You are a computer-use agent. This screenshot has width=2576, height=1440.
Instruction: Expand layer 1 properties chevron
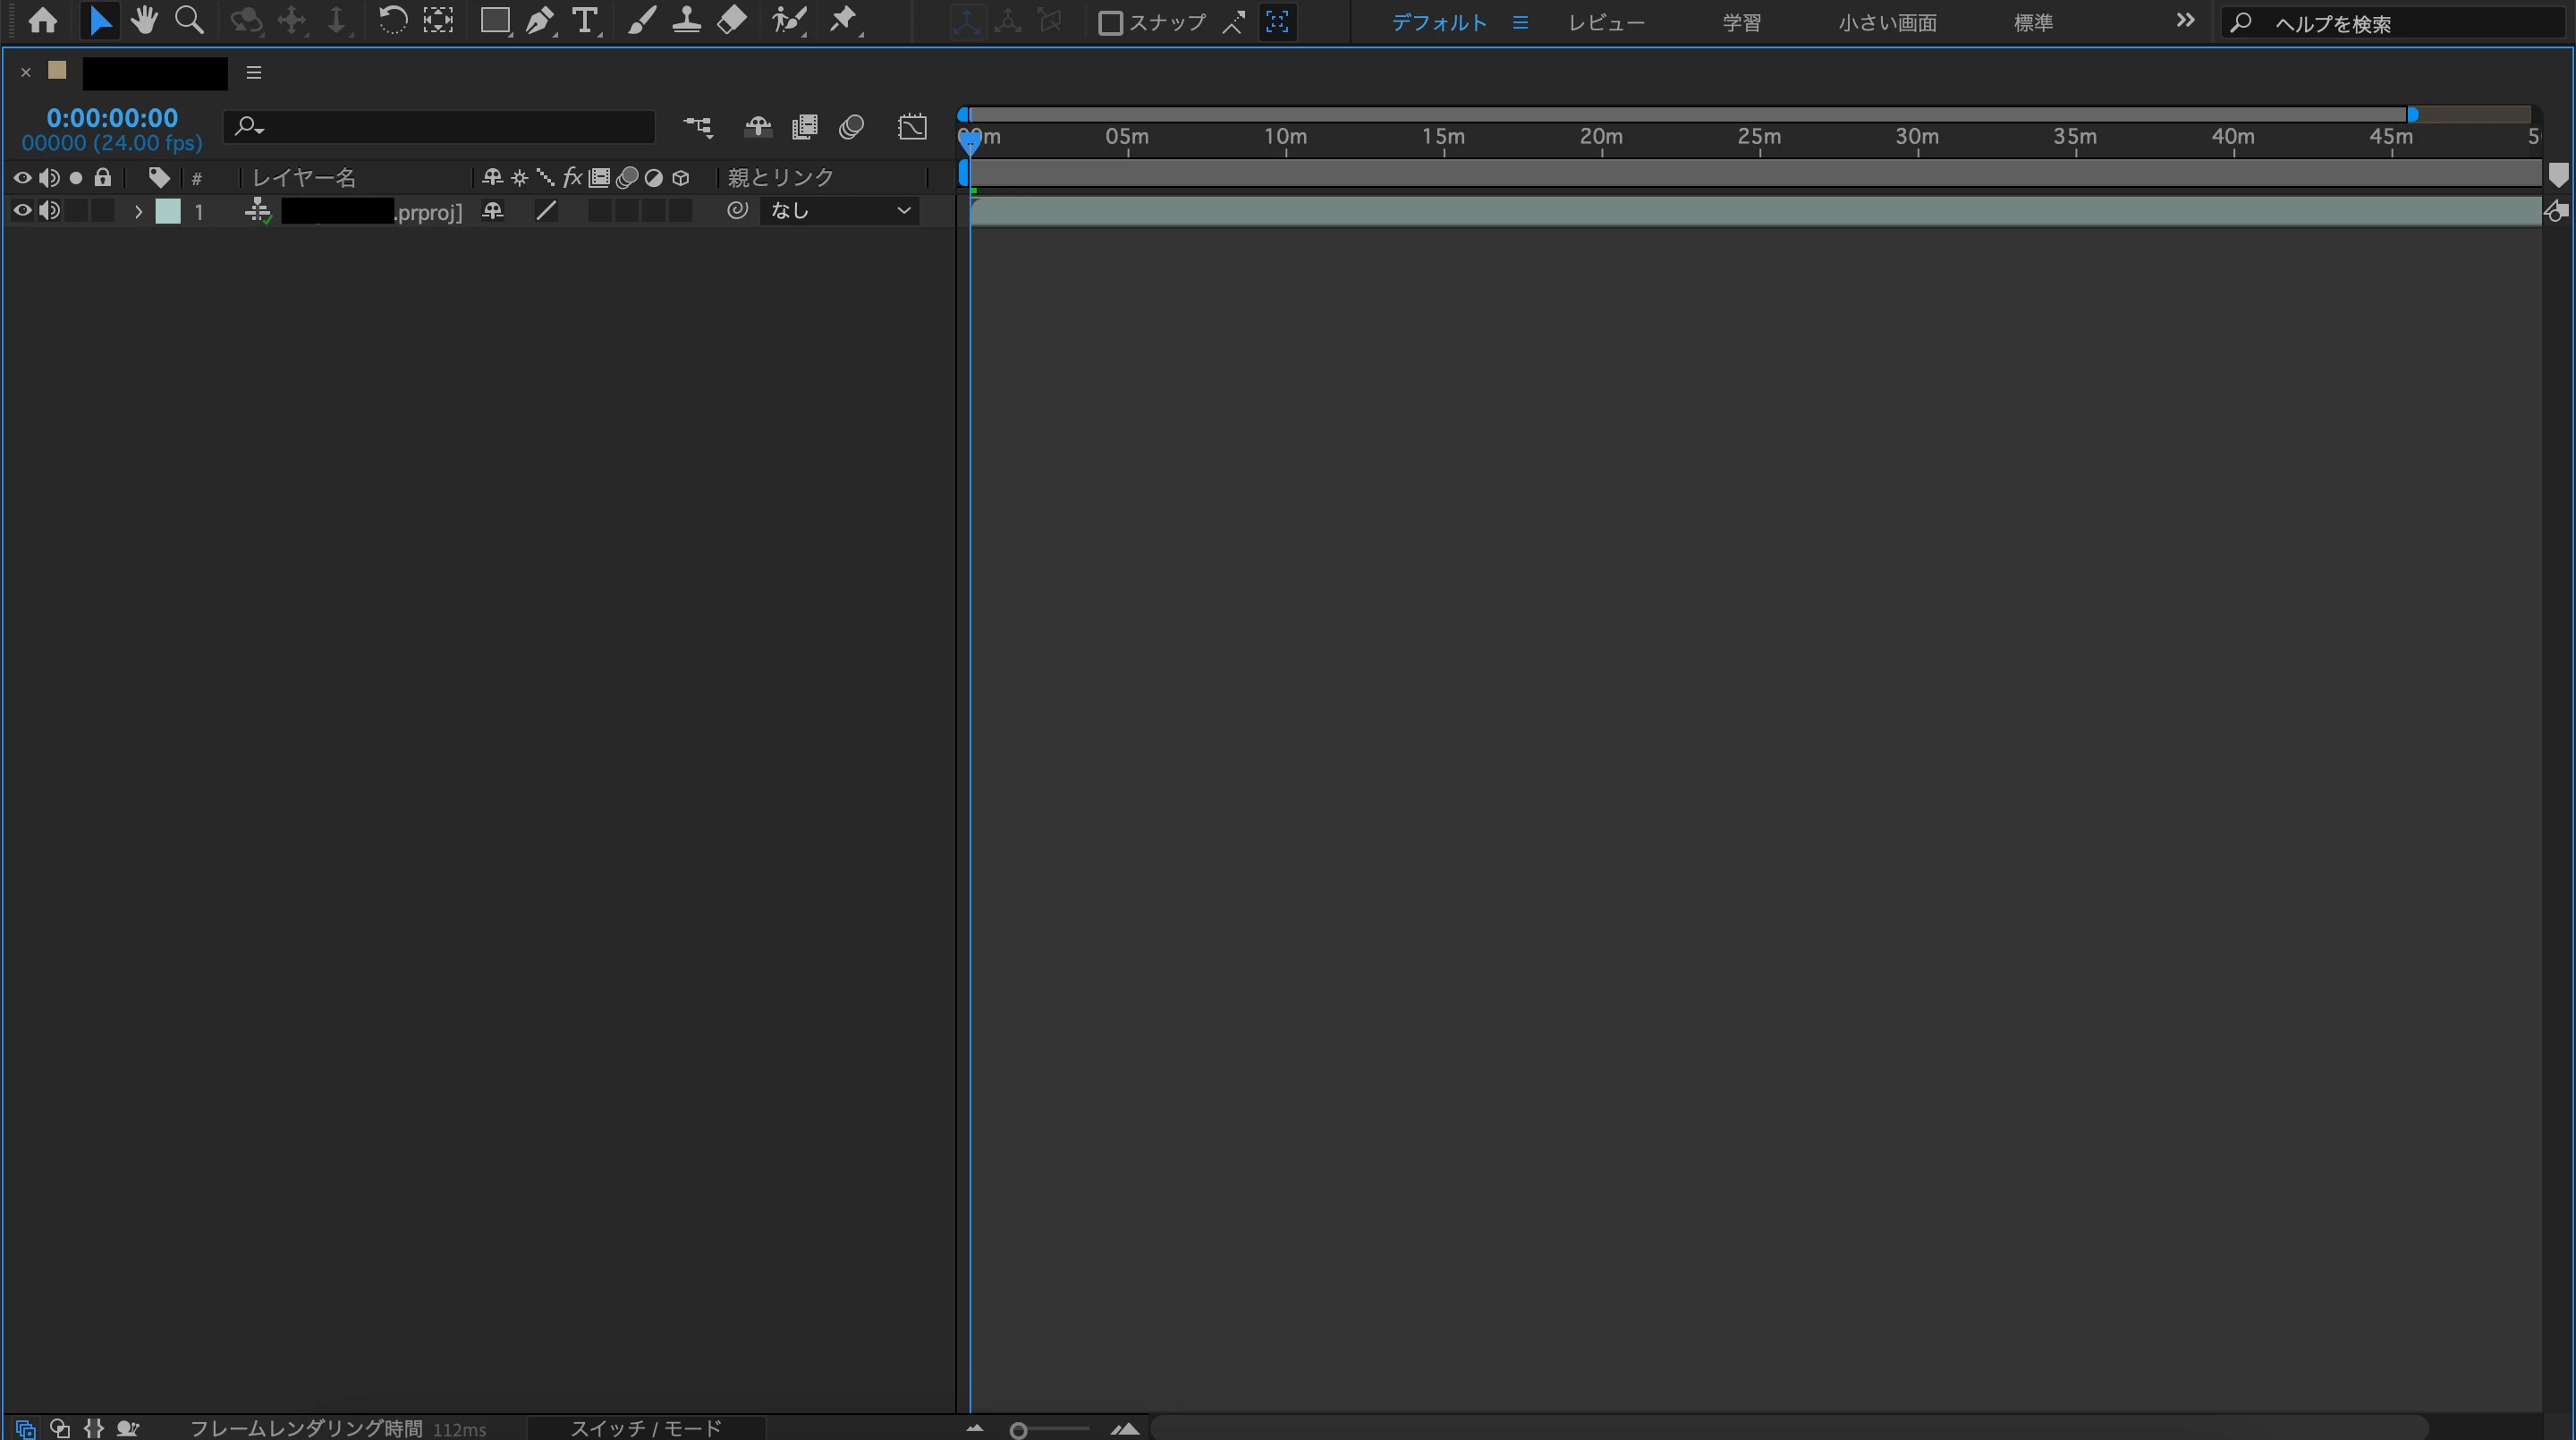(x=138, y=212)
